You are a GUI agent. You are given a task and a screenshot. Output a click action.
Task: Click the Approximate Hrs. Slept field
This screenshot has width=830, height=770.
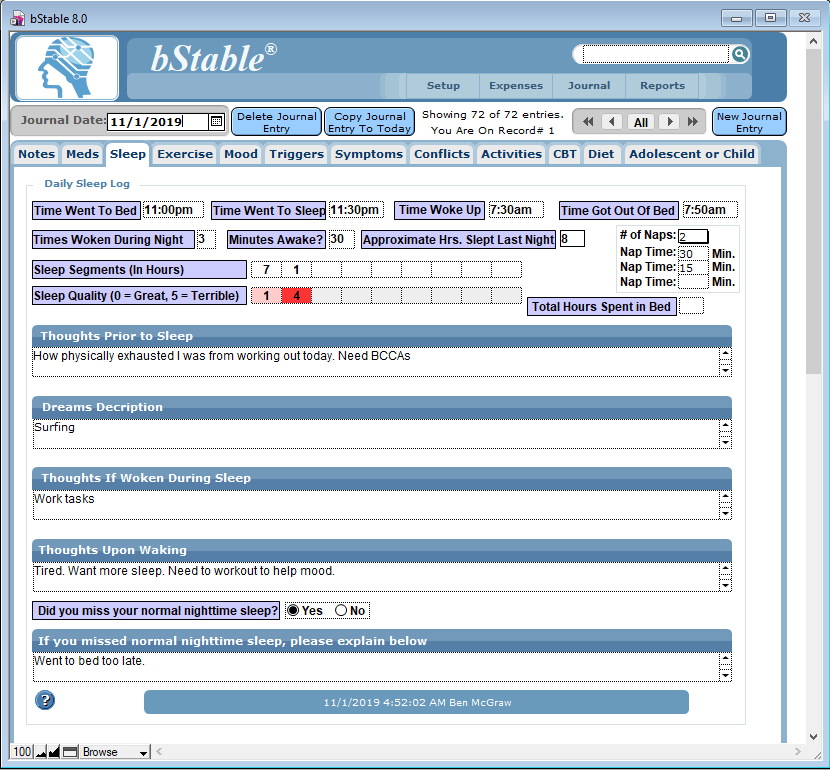(x=572, y=239)
